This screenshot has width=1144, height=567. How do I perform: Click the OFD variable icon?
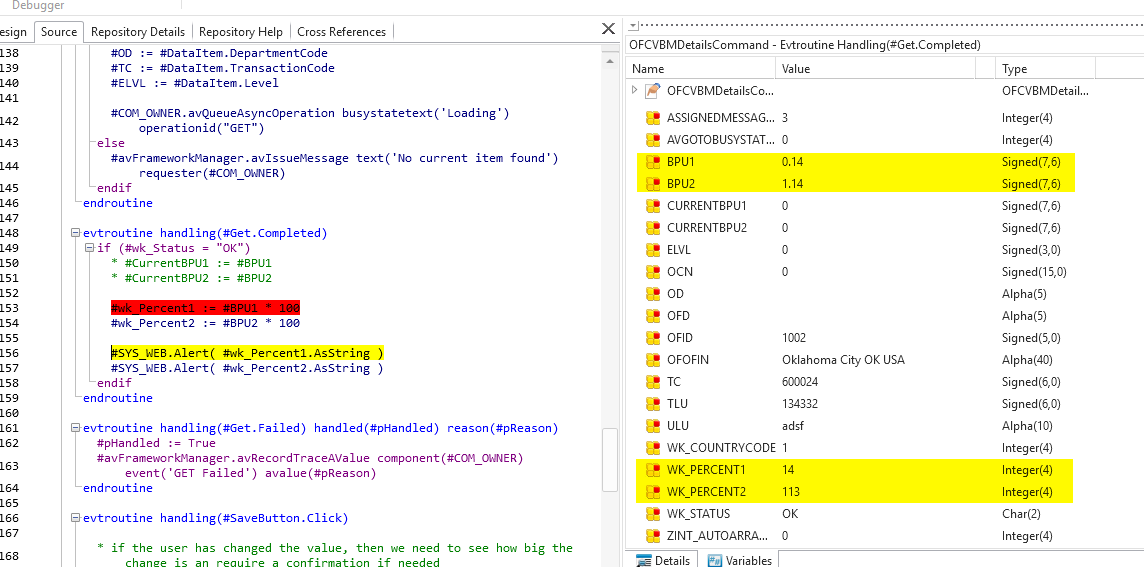pos(653,316)
